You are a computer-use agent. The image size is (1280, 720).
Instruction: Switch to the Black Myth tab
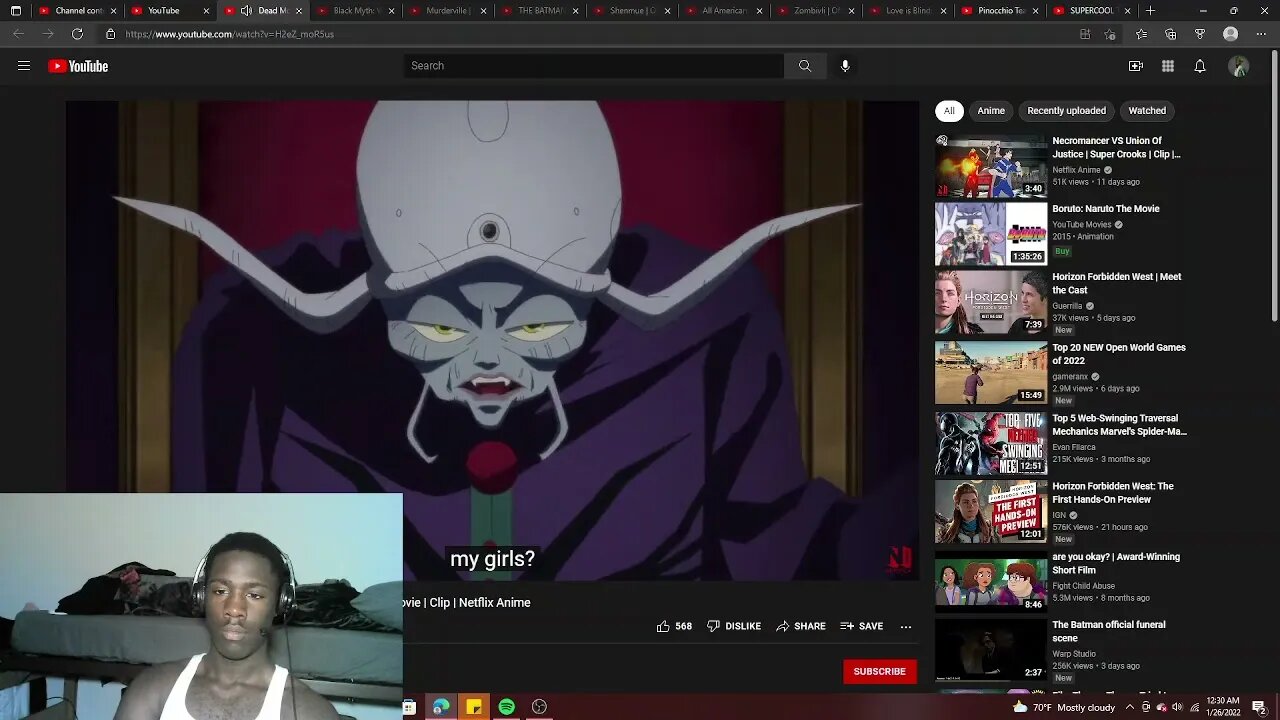point(355,11)
